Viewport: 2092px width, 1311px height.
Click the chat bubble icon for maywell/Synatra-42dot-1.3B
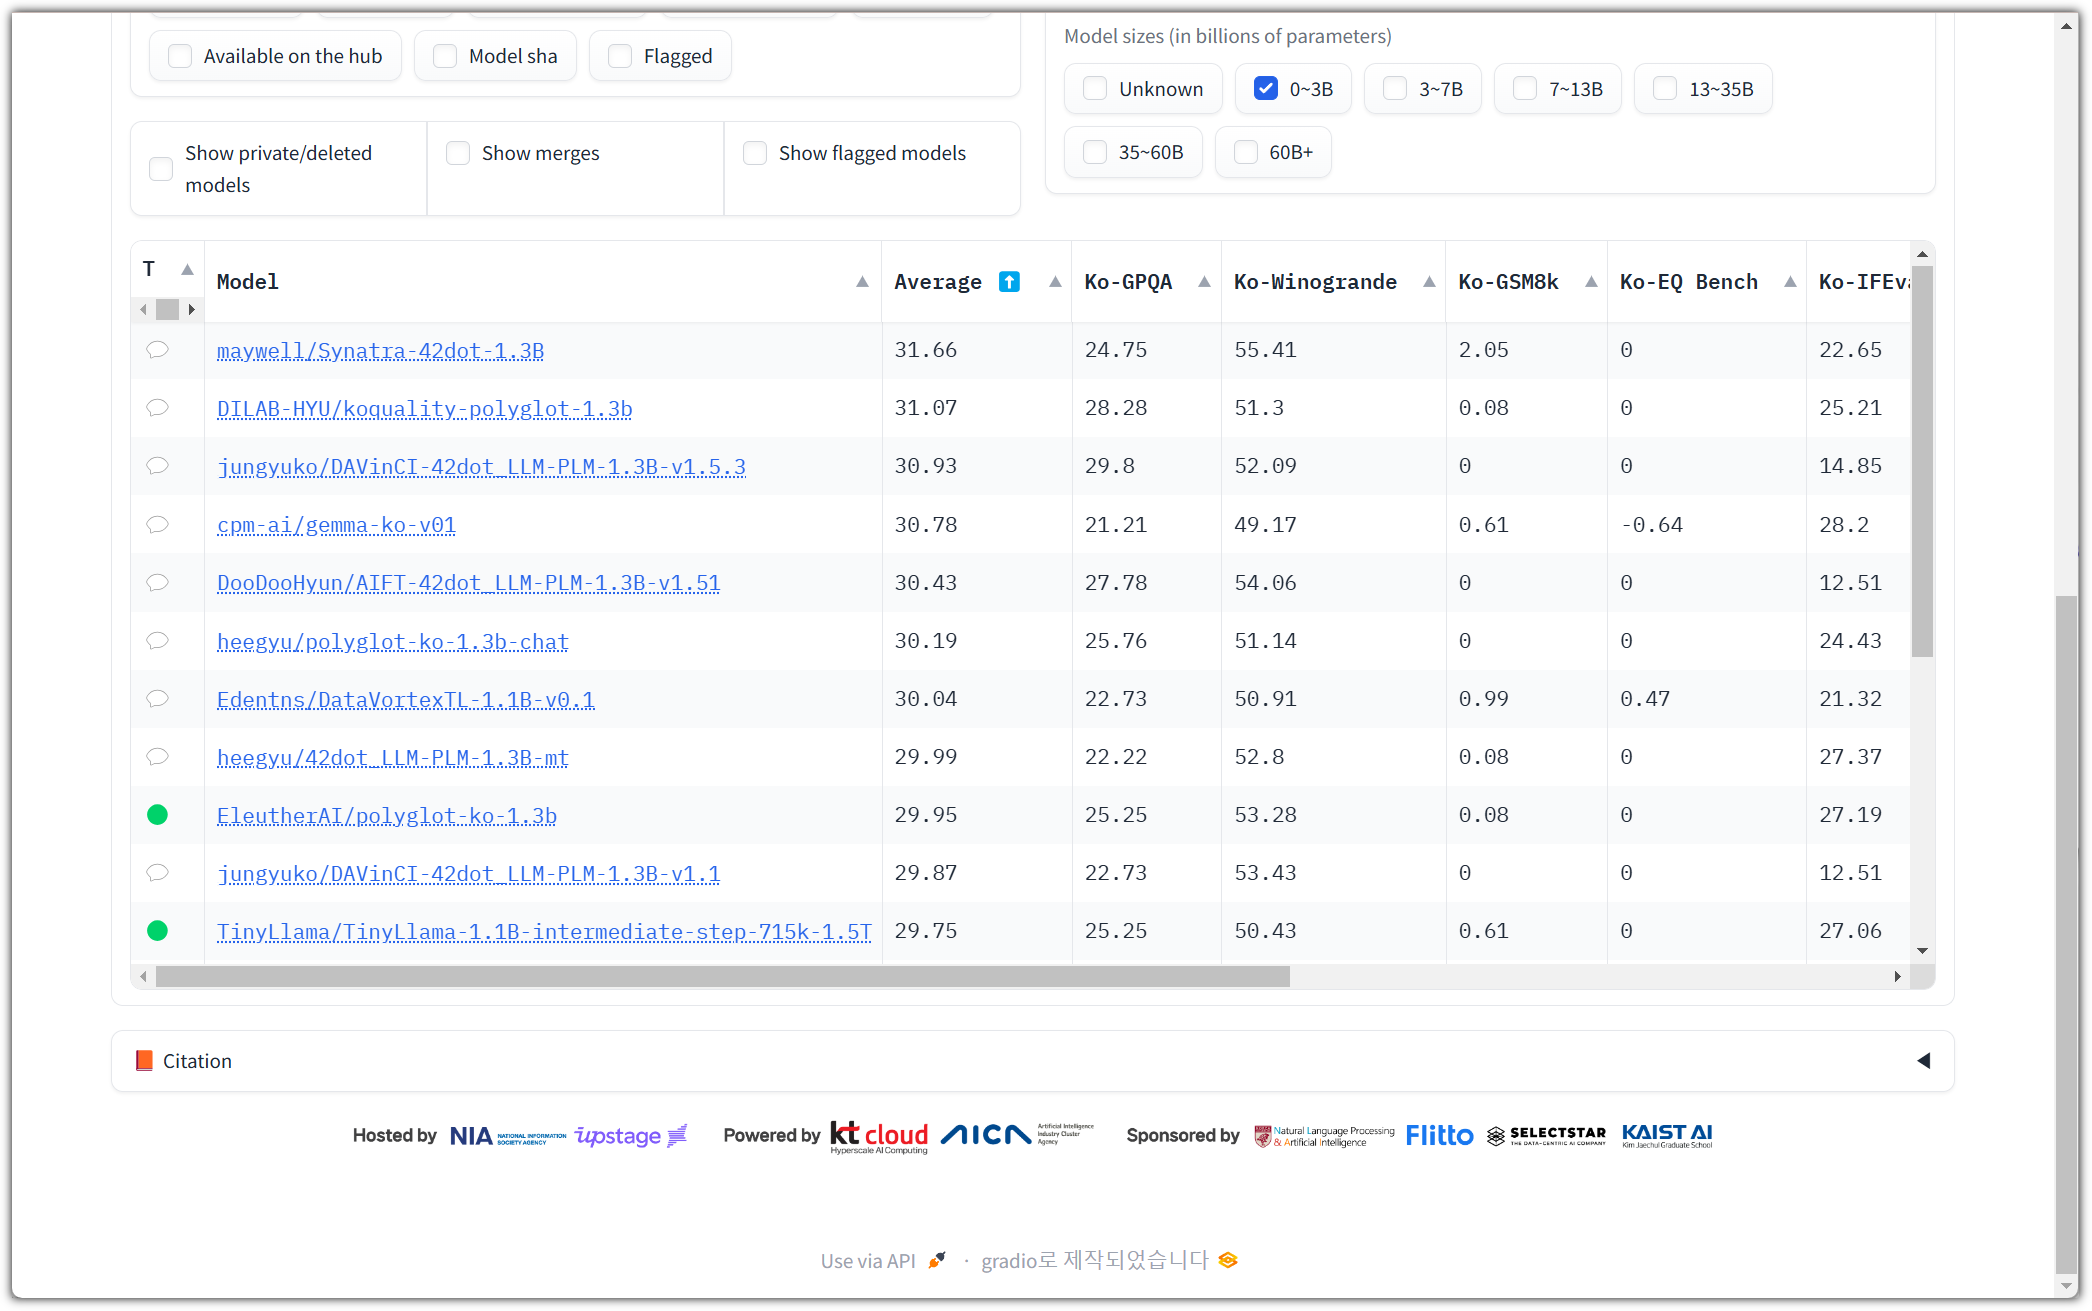pos(157,350)
